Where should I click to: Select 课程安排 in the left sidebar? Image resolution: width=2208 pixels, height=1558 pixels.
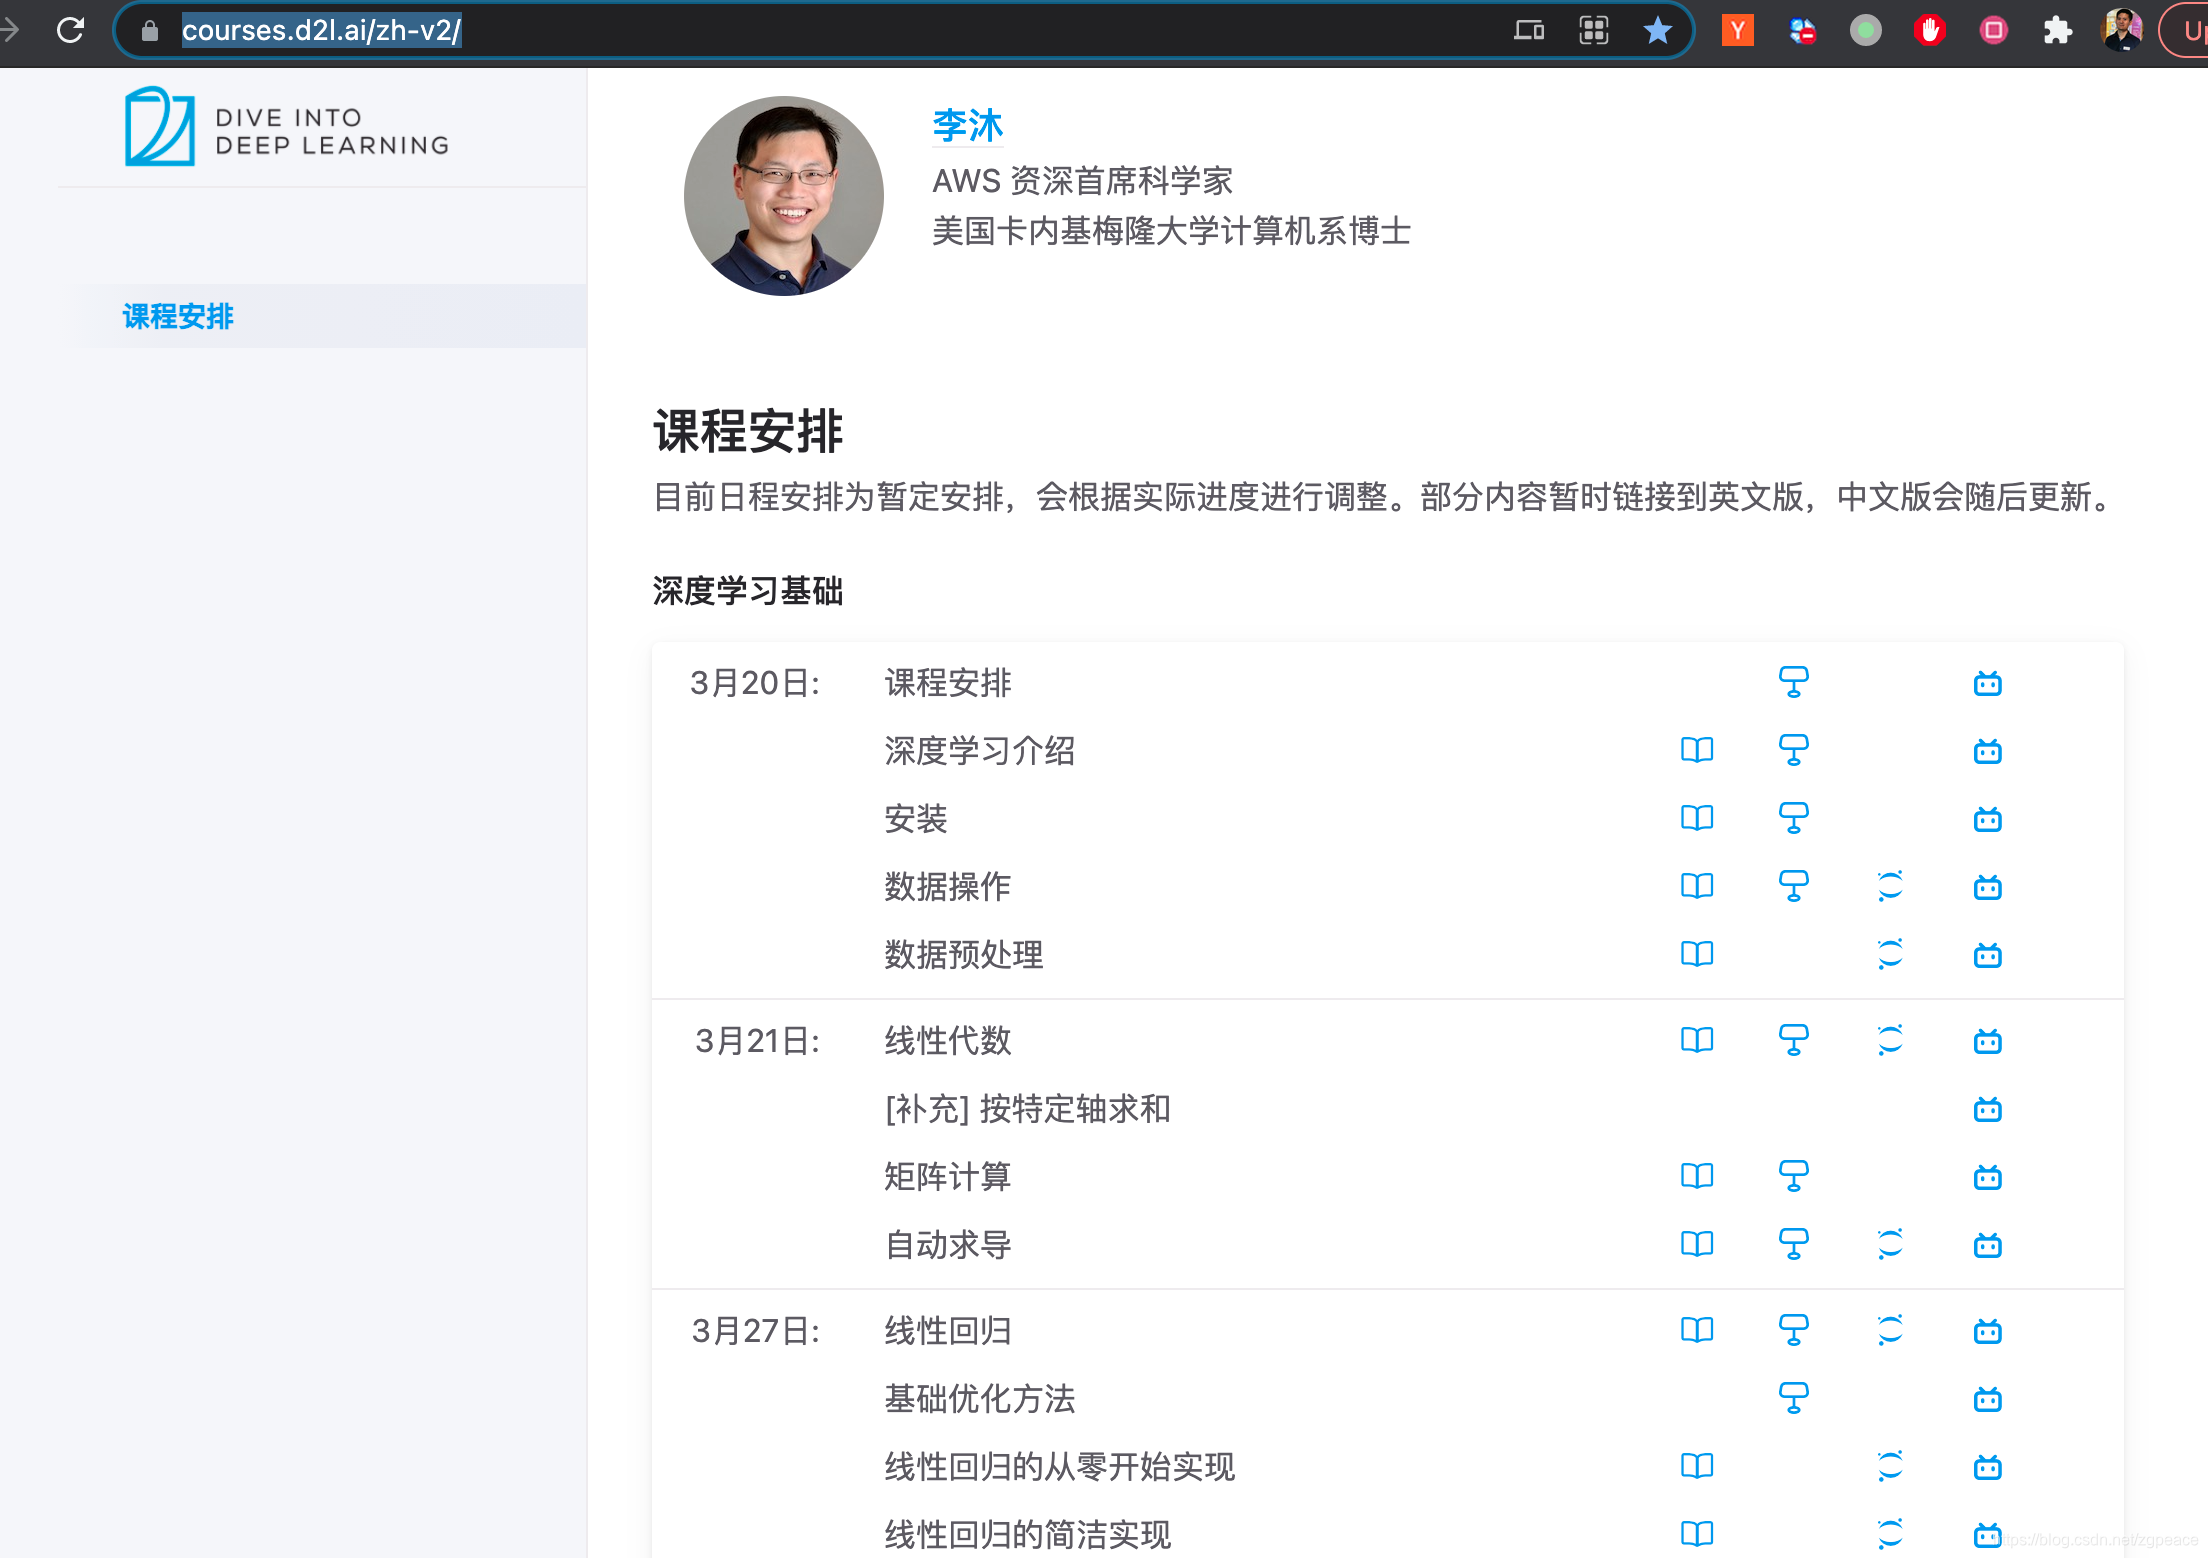click(176, 316)
